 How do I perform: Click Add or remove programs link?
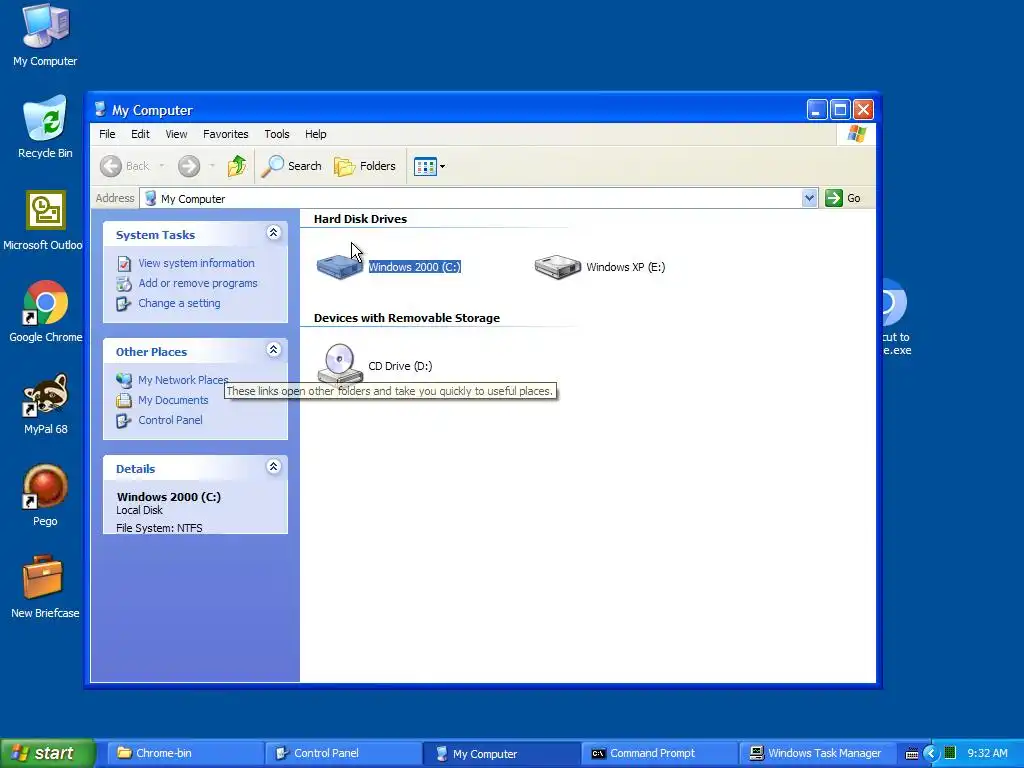(x=198, y=283)
